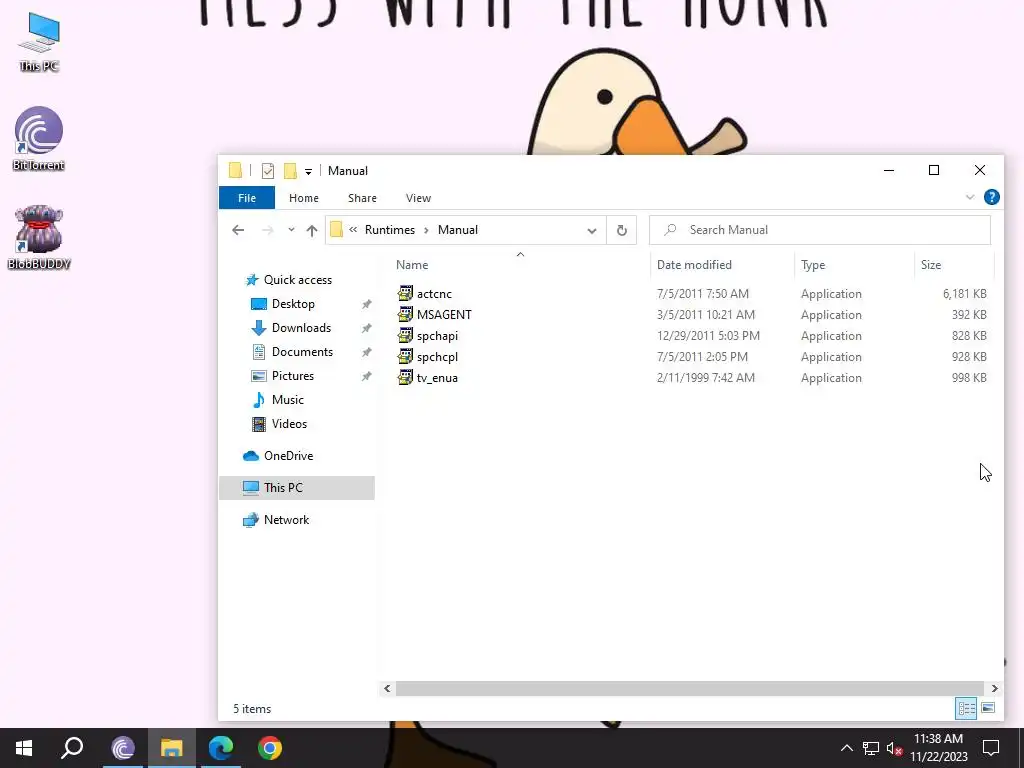Open BitTorrent from the taskbar

tap(123, 748)
